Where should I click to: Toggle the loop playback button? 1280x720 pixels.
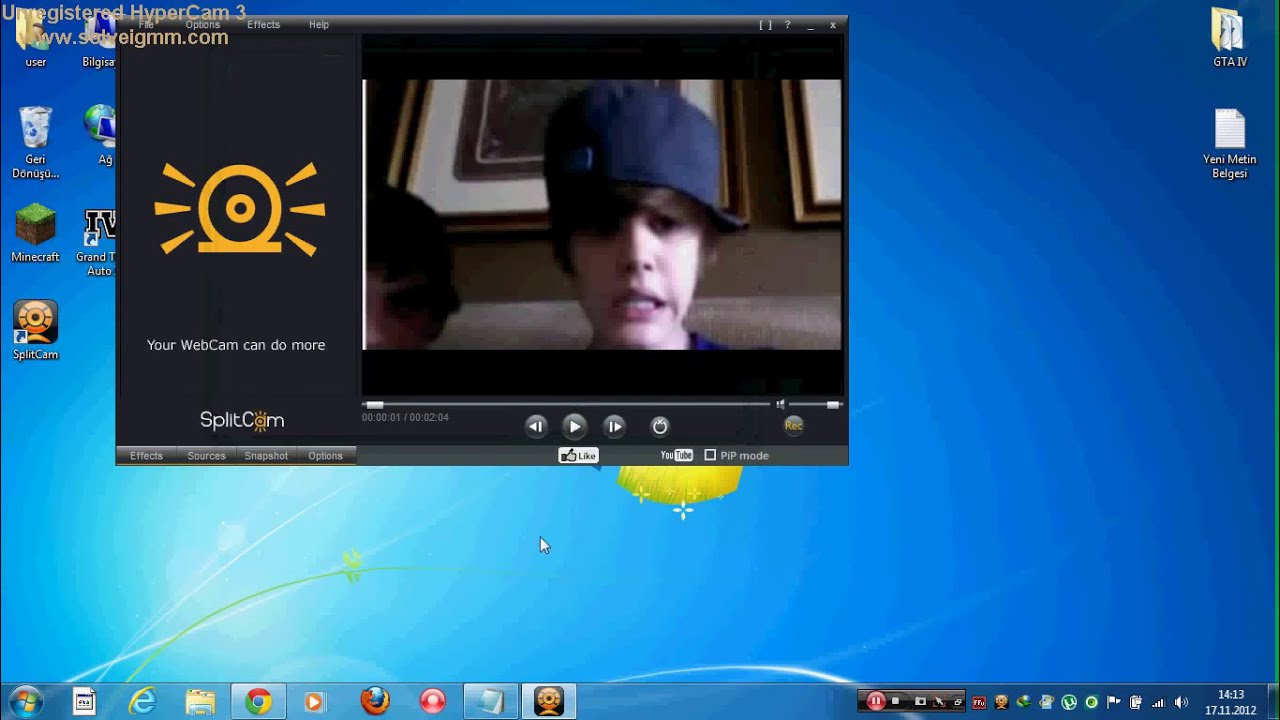(660, 426)
